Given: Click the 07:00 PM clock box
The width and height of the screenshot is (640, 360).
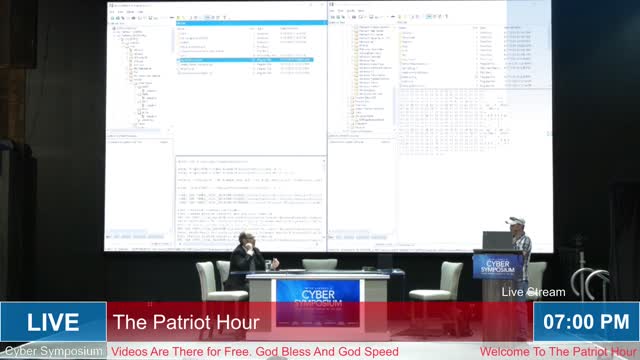Looking at the screenshot, I should [587, 322].
